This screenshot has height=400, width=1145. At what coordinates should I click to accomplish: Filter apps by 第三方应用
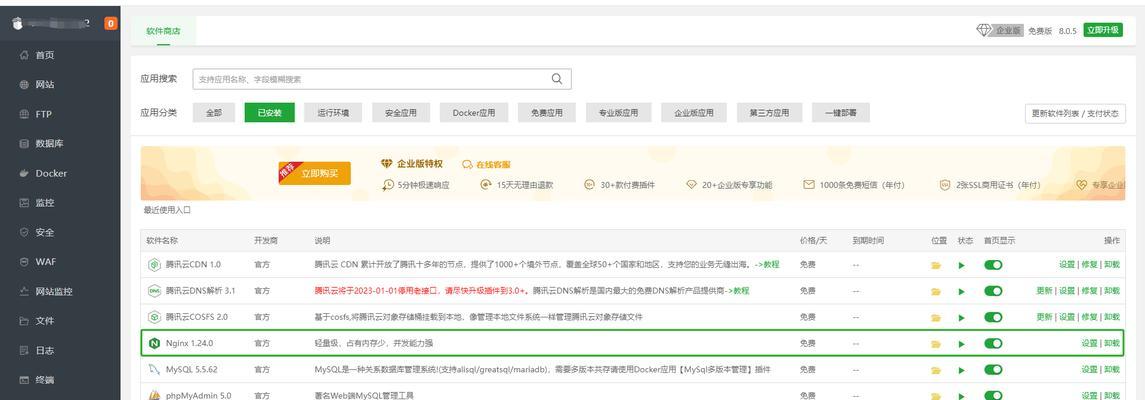(x=769, y=113)
